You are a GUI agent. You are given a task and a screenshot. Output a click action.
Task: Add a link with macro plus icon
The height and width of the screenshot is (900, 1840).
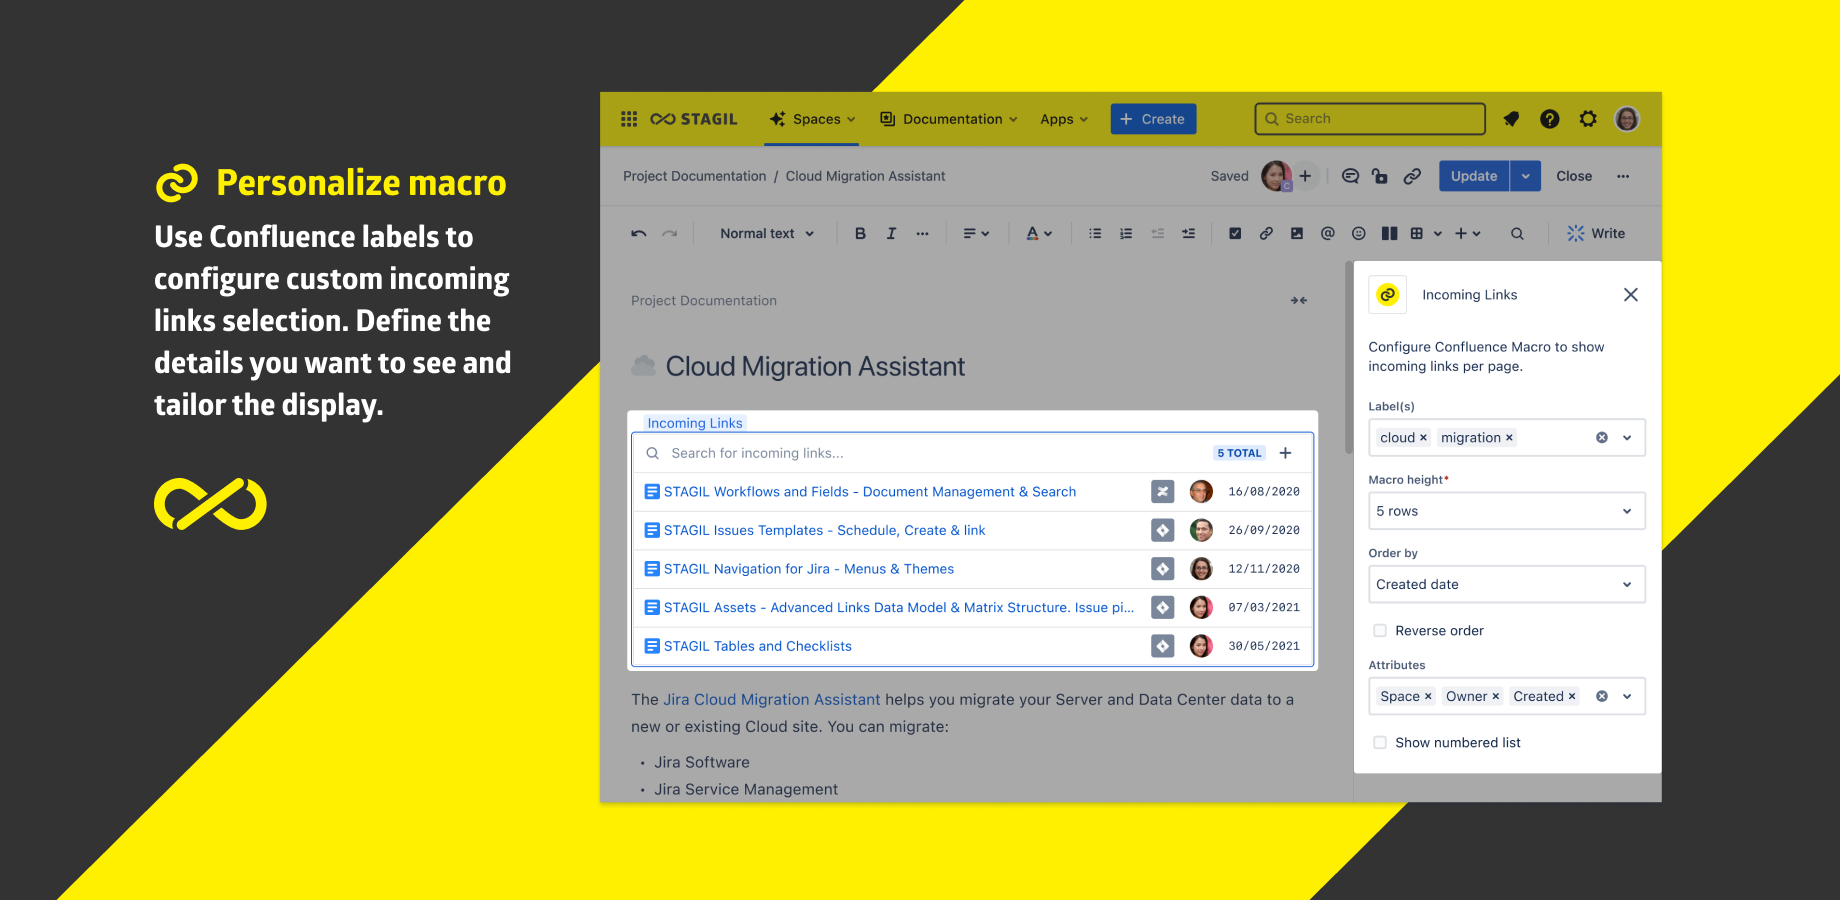(x=1286, y=453)
